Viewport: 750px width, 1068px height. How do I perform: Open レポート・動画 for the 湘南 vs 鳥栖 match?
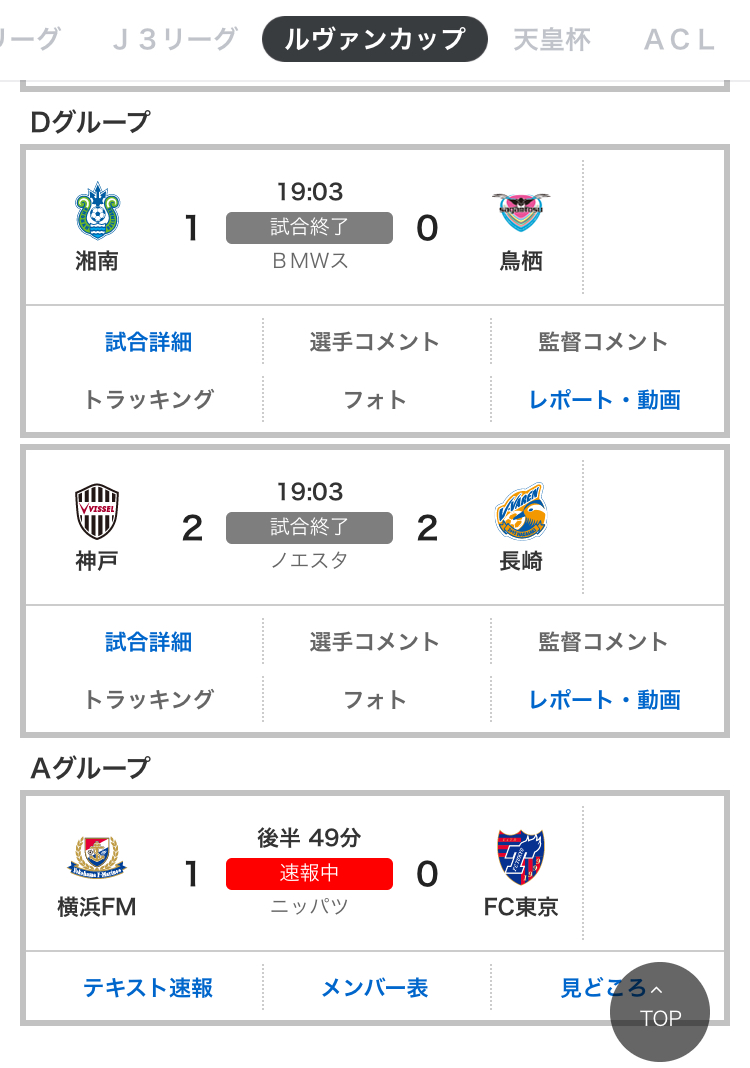point(604,400)
